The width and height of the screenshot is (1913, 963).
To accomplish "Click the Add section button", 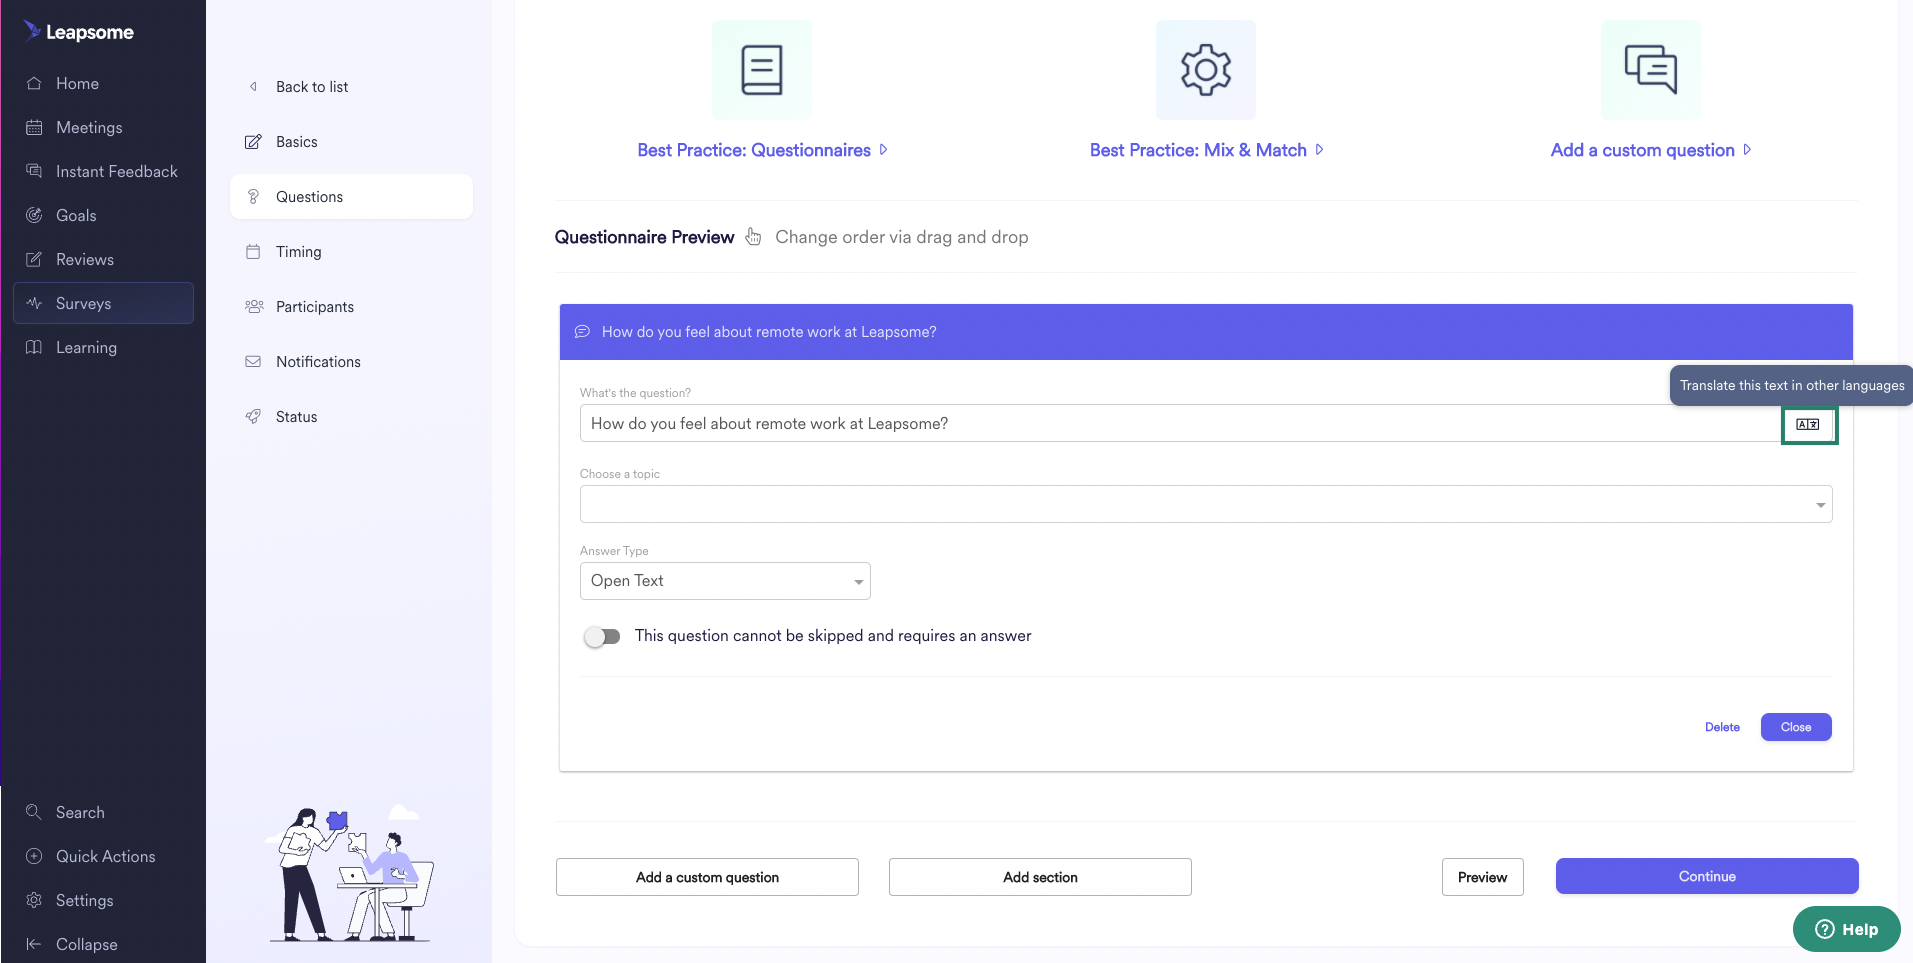I will 1040,877.
